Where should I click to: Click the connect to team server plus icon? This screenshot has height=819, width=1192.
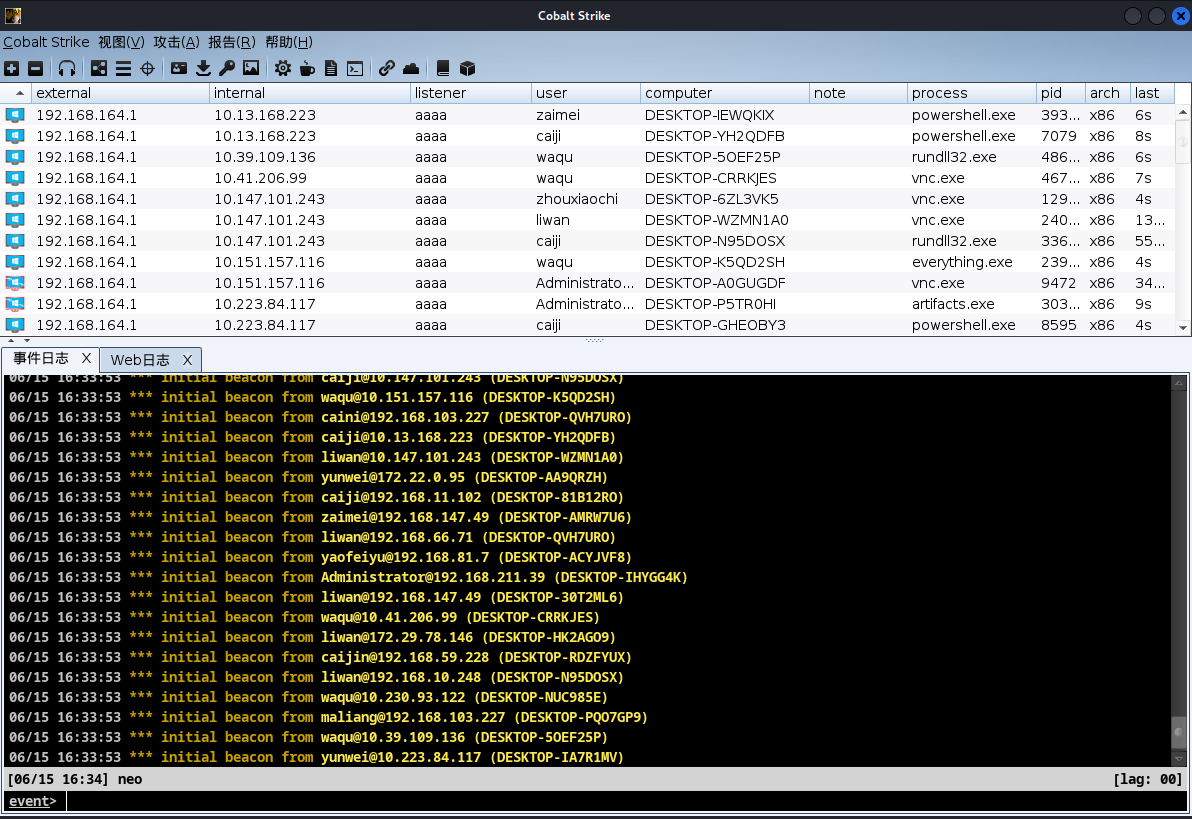(11, 68)
